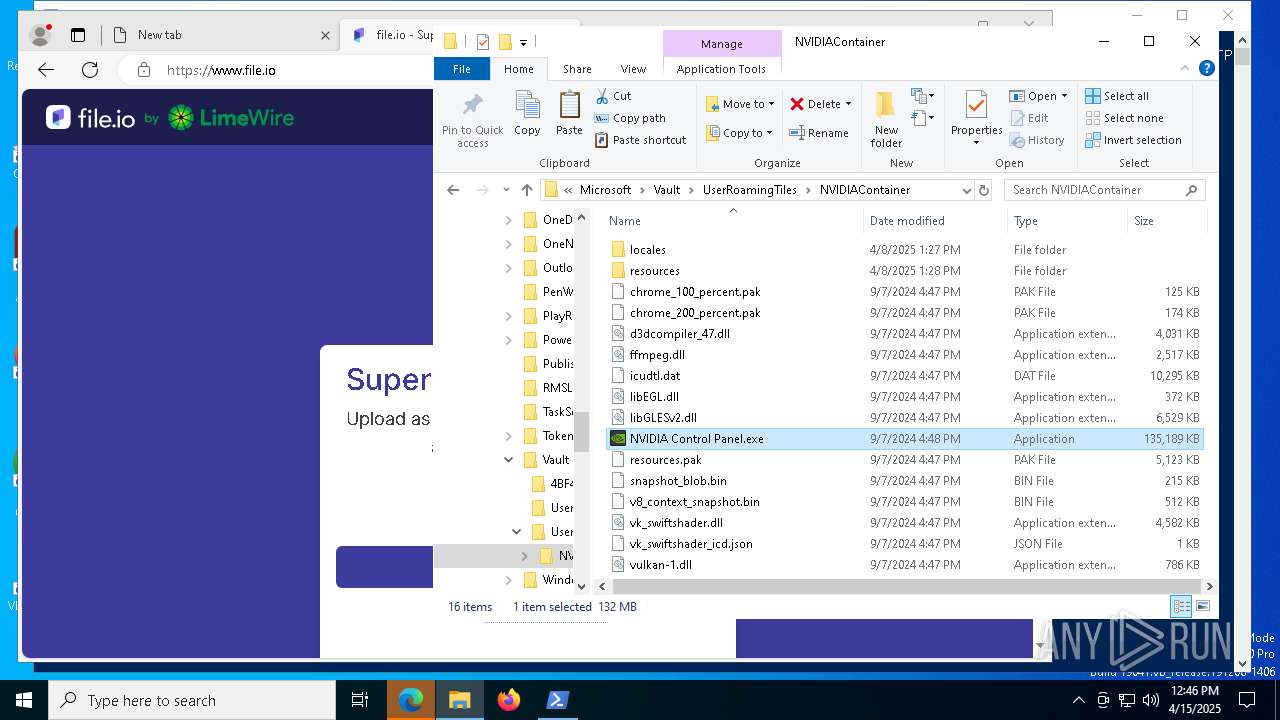Switch to the Share ribbon tab

click(577, 69)
